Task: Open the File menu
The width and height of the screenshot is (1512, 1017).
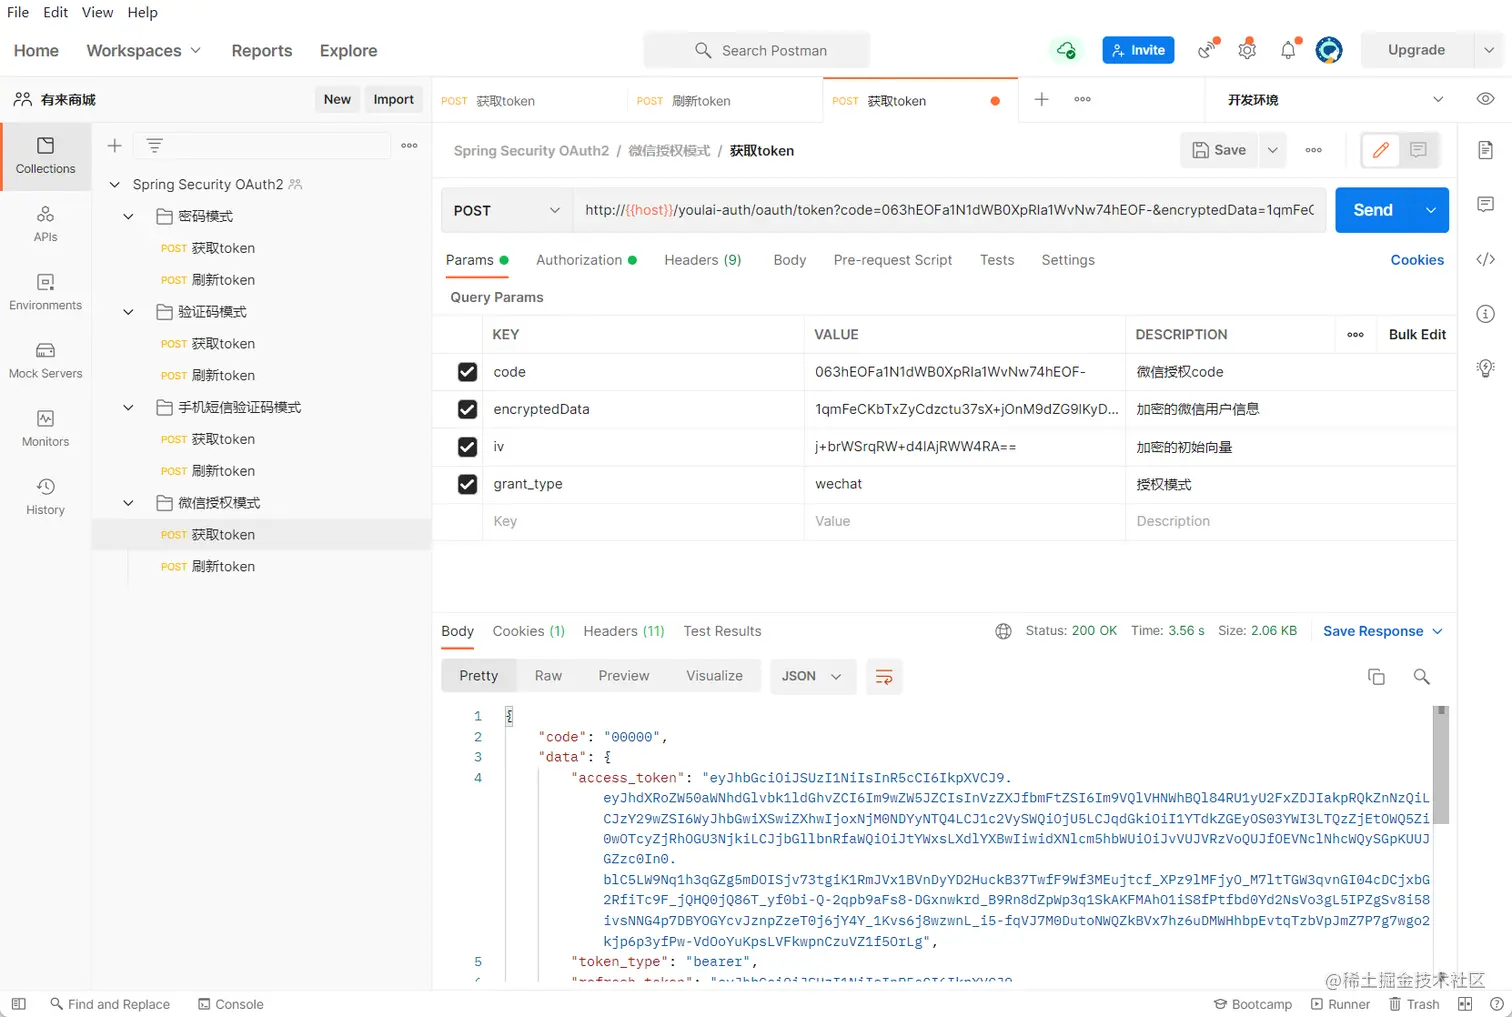Action: 18,12
